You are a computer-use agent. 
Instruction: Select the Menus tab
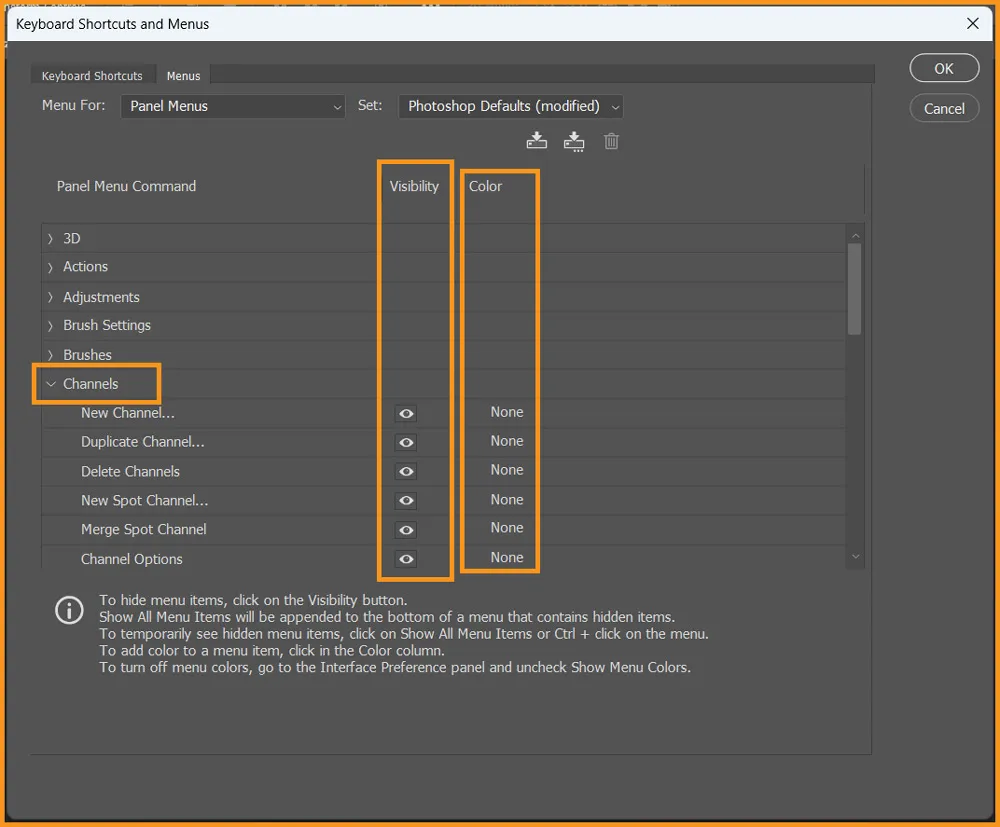pyautogui.click(x=183, y=76)
